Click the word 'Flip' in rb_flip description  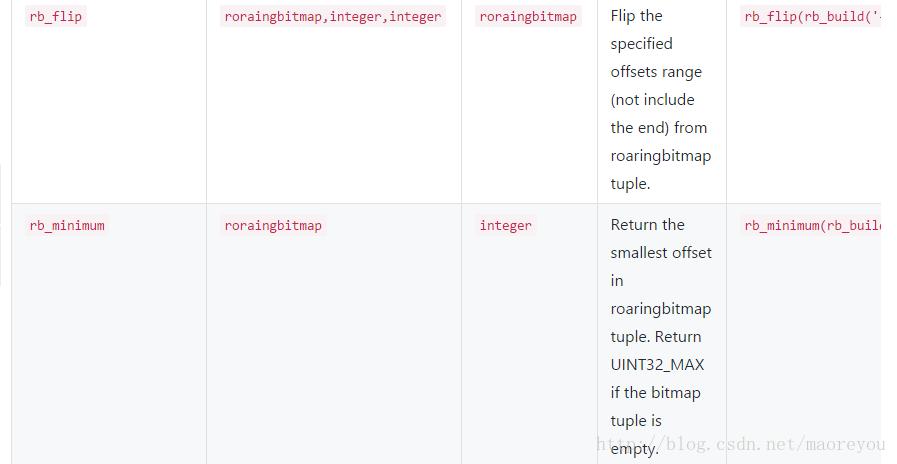click(x=622, y=16)
